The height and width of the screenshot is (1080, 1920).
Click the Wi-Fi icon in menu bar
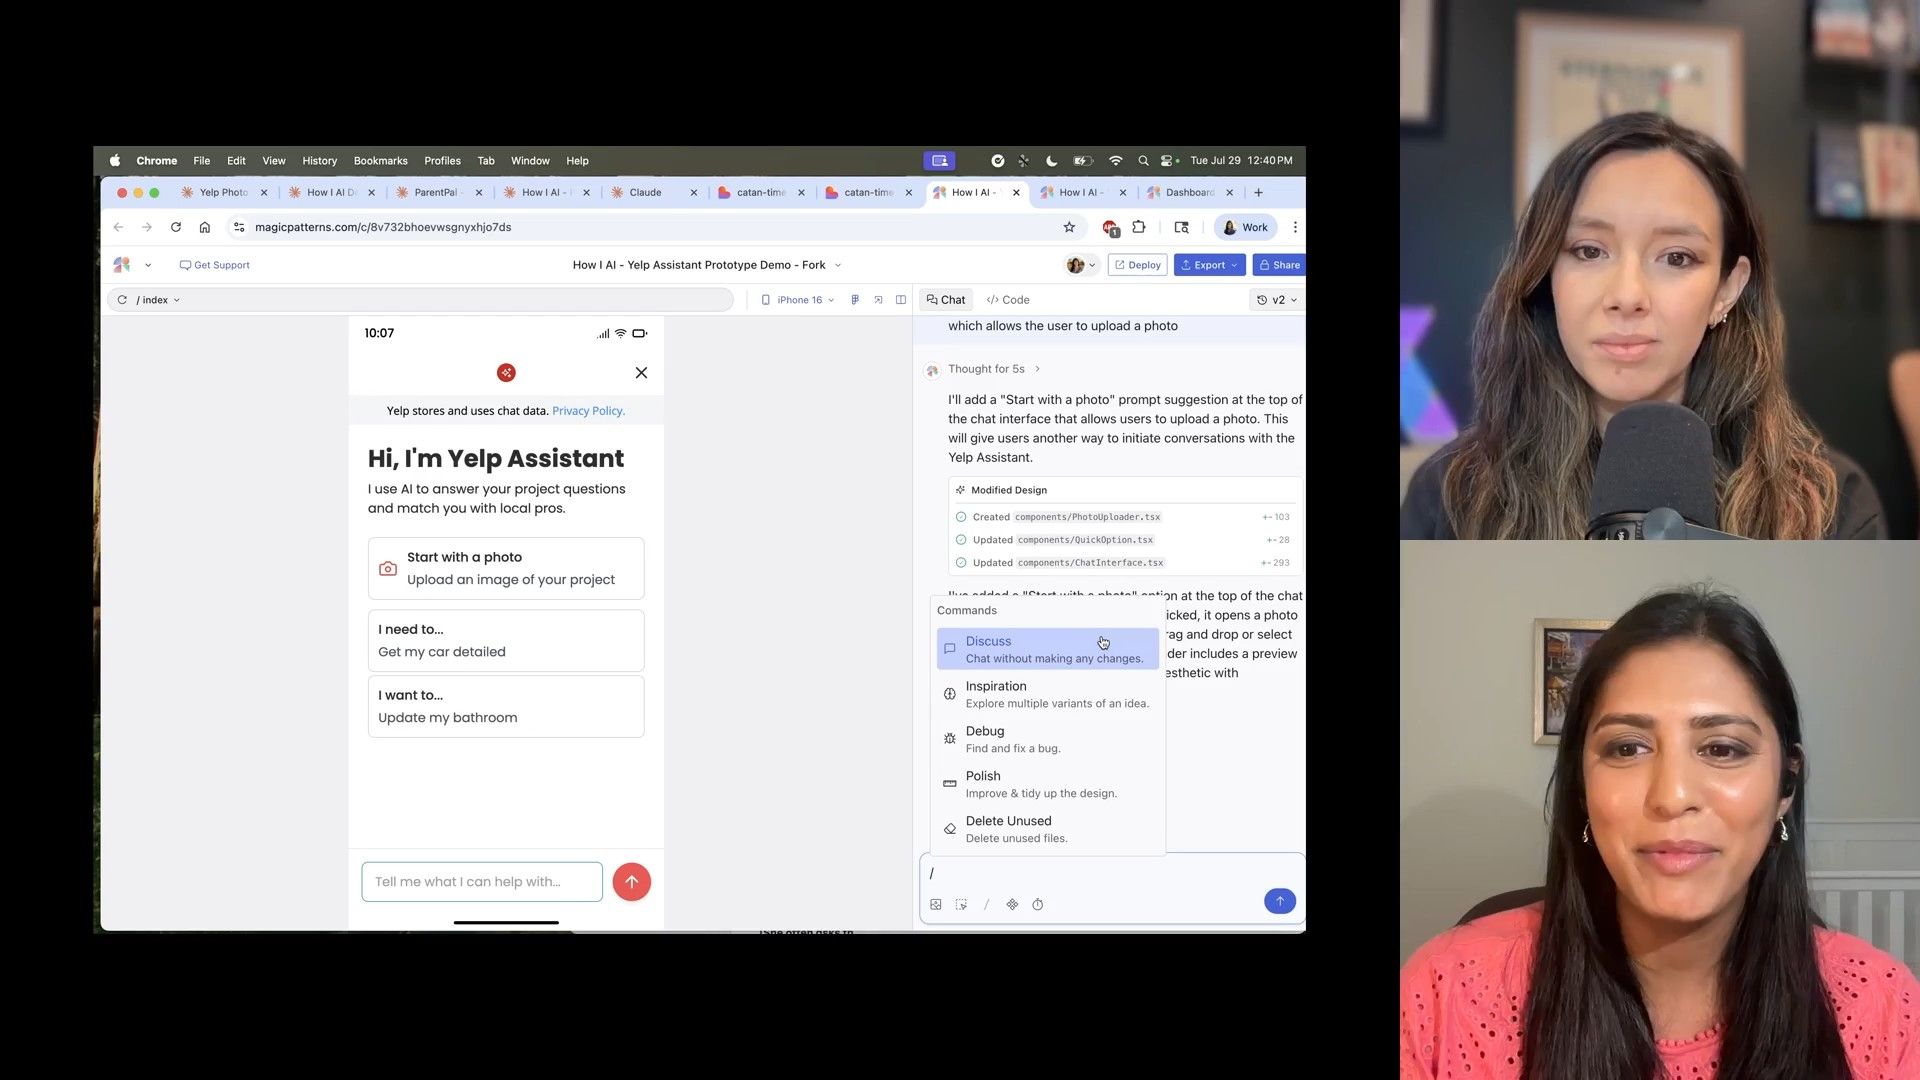(x=1116, y=160)
